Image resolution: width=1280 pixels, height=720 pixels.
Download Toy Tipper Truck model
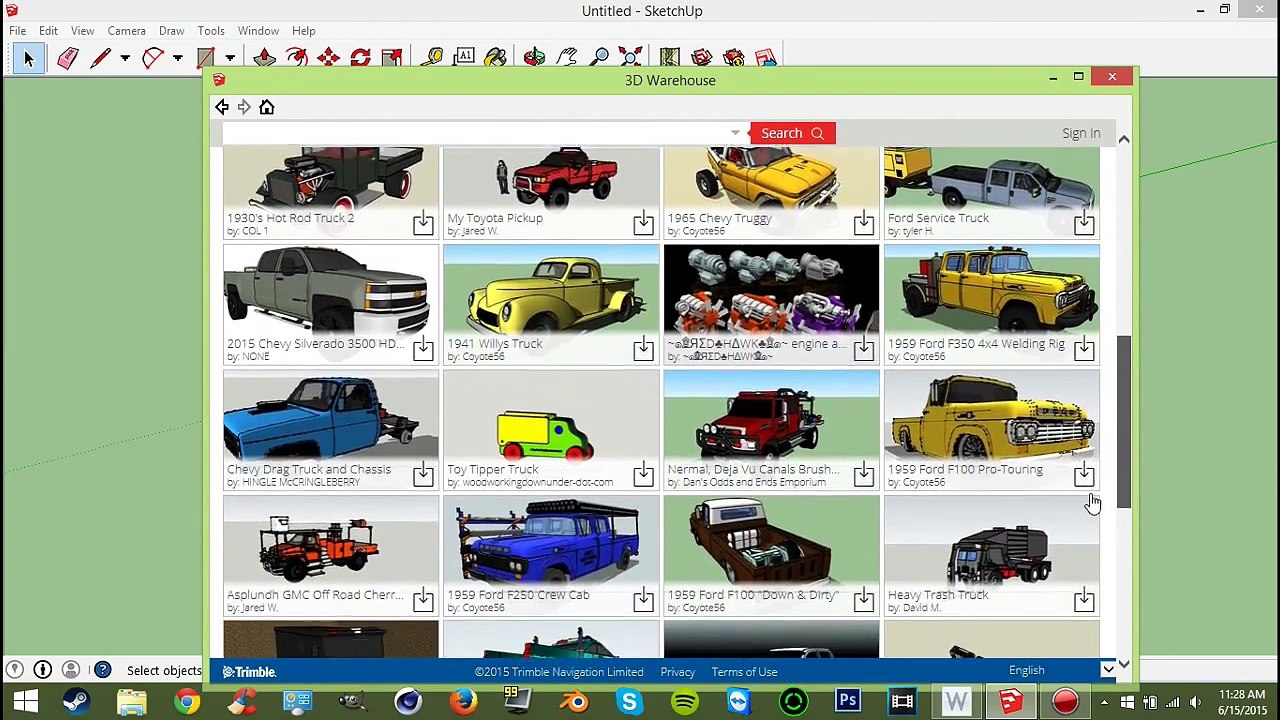click(643, 475)
